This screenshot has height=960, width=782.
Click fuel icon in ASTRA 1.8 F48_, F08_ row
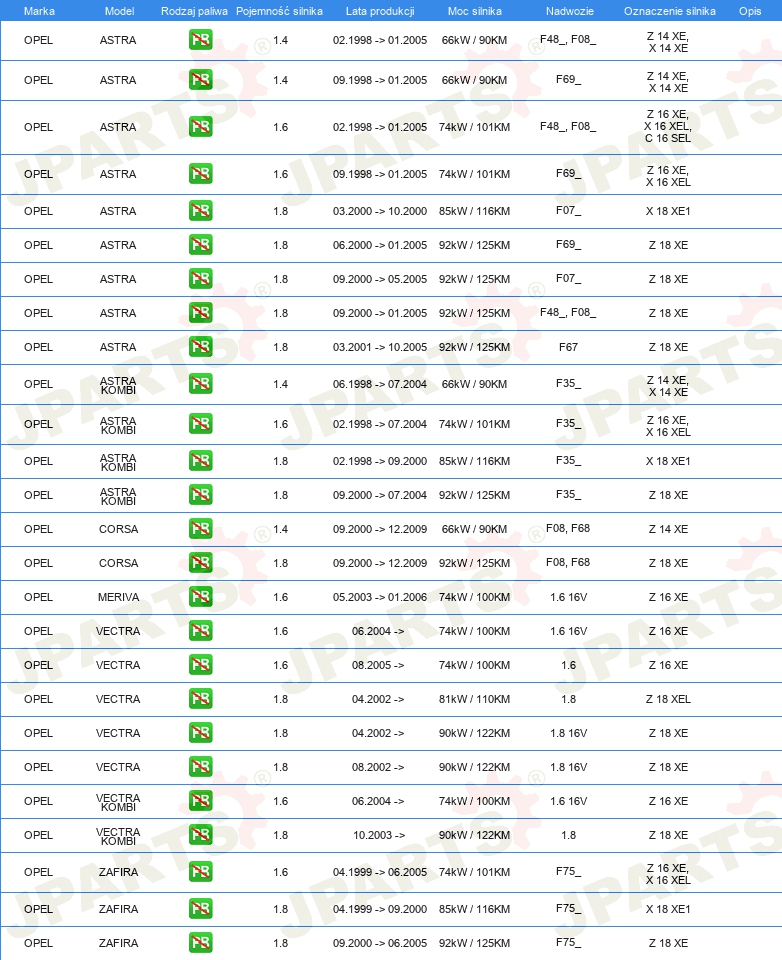click(x=201, y=313)
